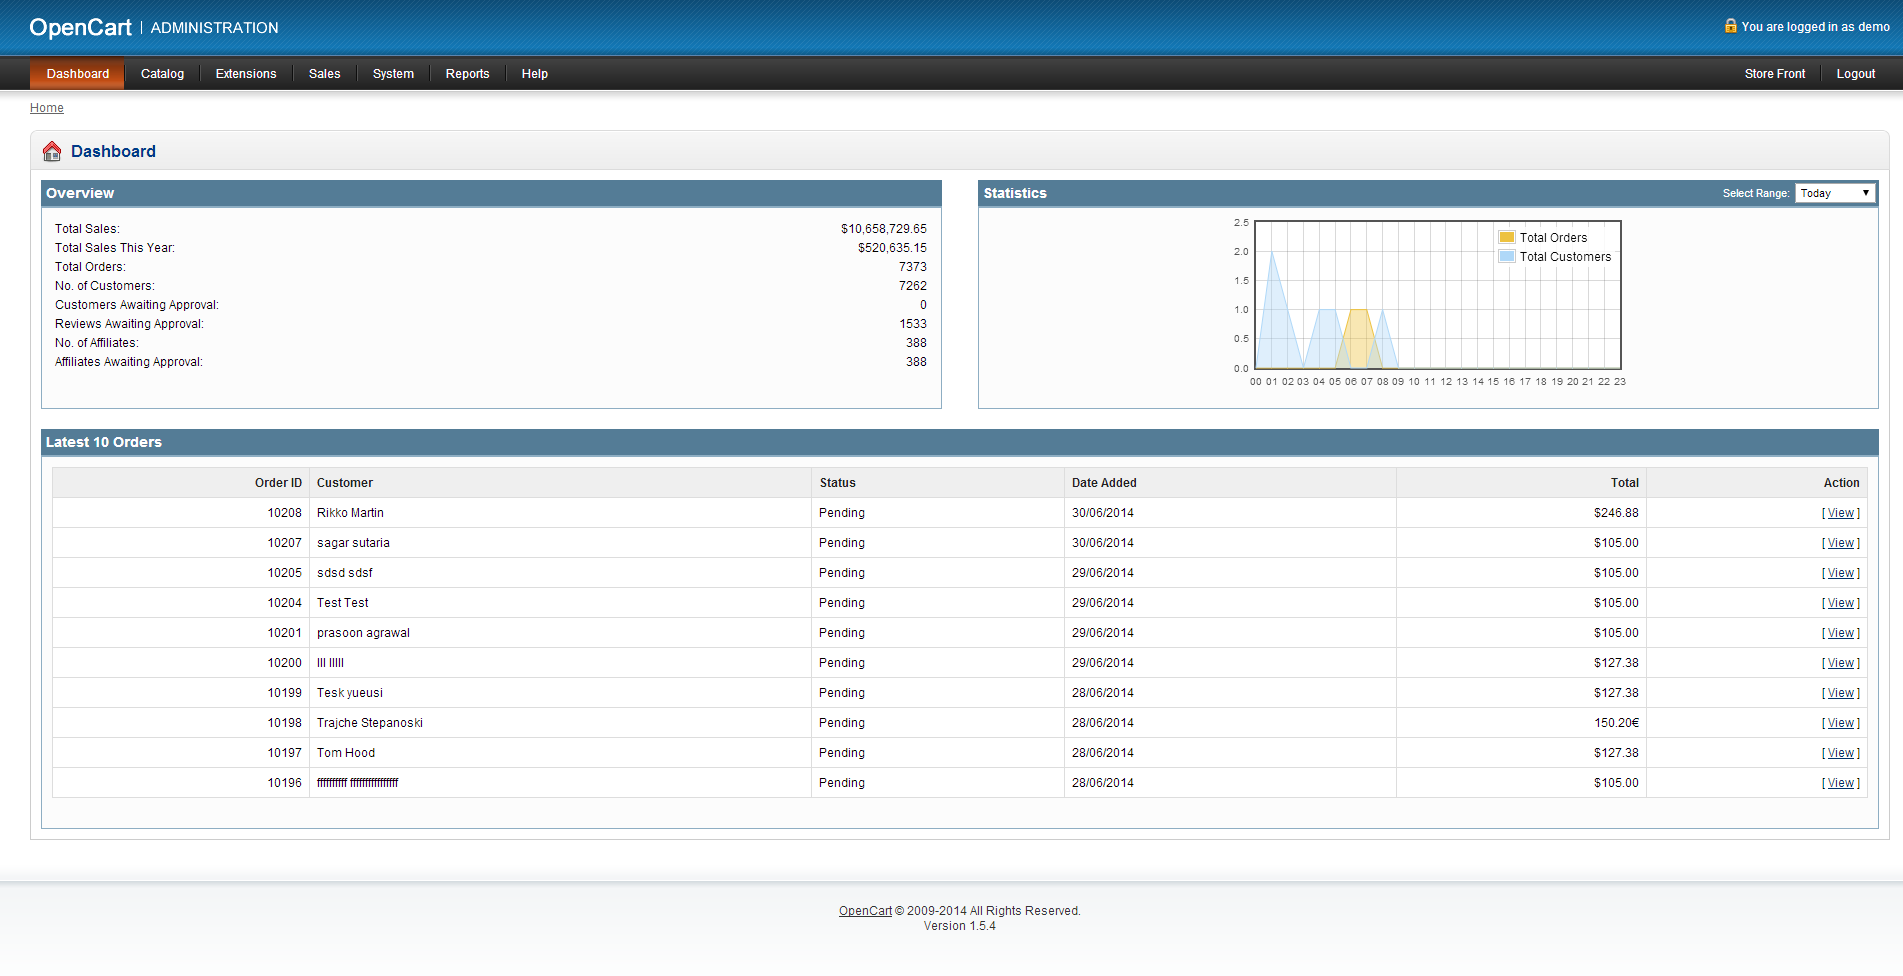Click the lock icon beside login notice
Image resolution: width=1903 pixels, height=976 pixels.
[1730, 26]
